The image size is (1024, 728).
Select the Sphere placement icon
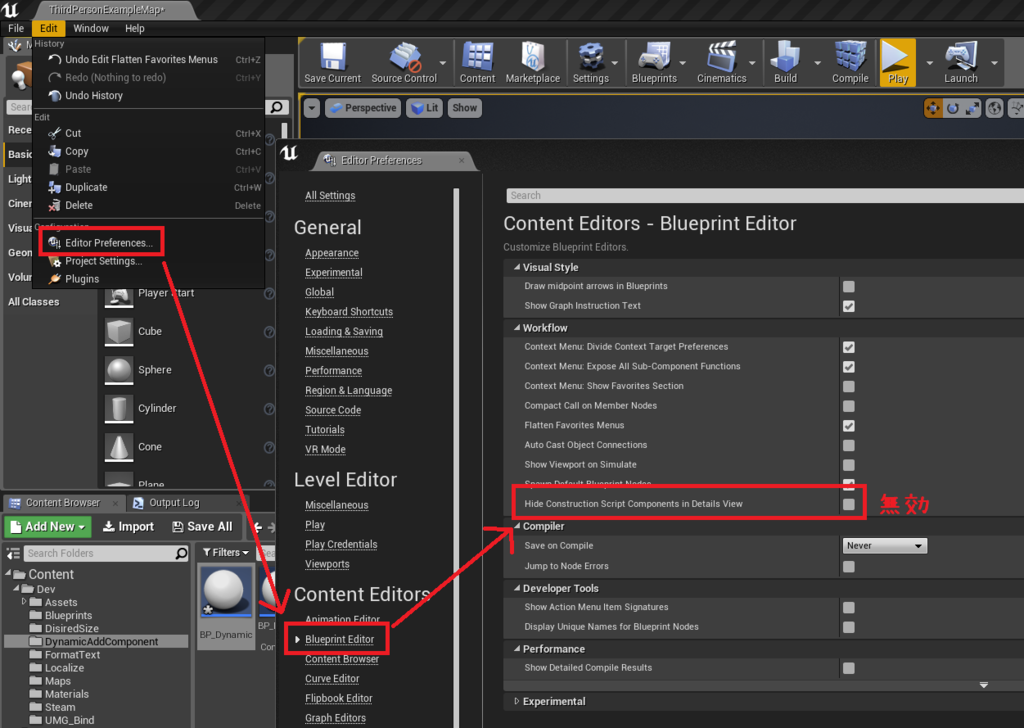pos(119,370)
